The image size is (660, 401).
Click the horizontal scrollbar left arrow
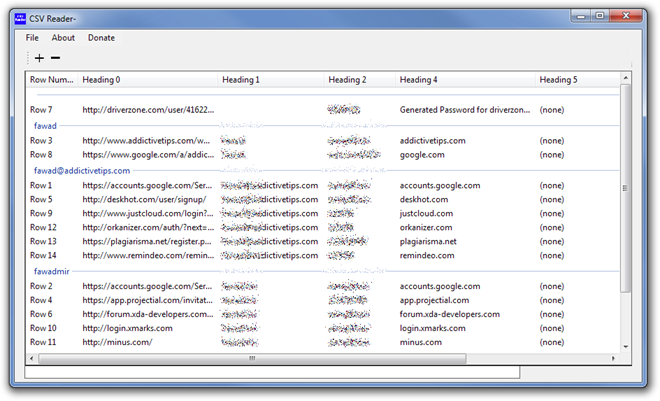32,359
